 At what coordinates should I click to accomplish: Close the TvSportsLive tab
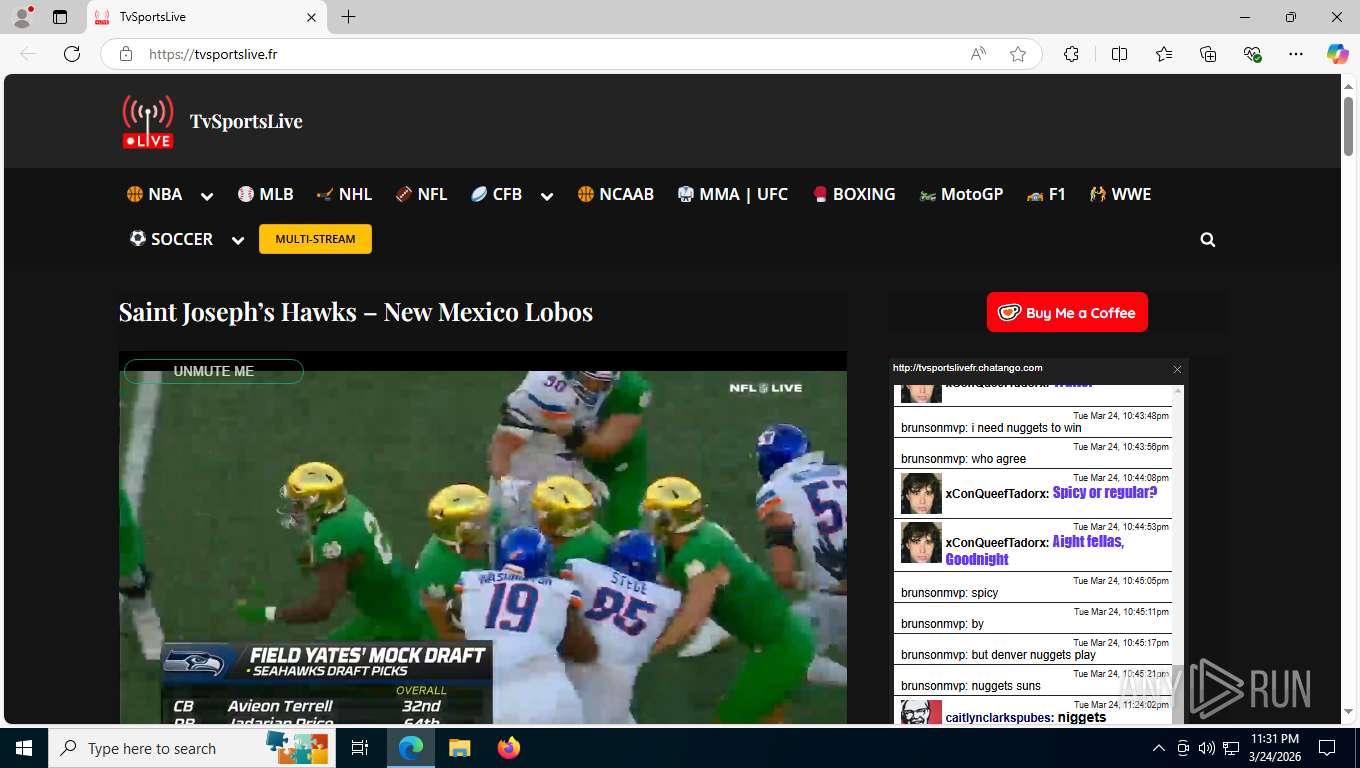coord(311,17)
